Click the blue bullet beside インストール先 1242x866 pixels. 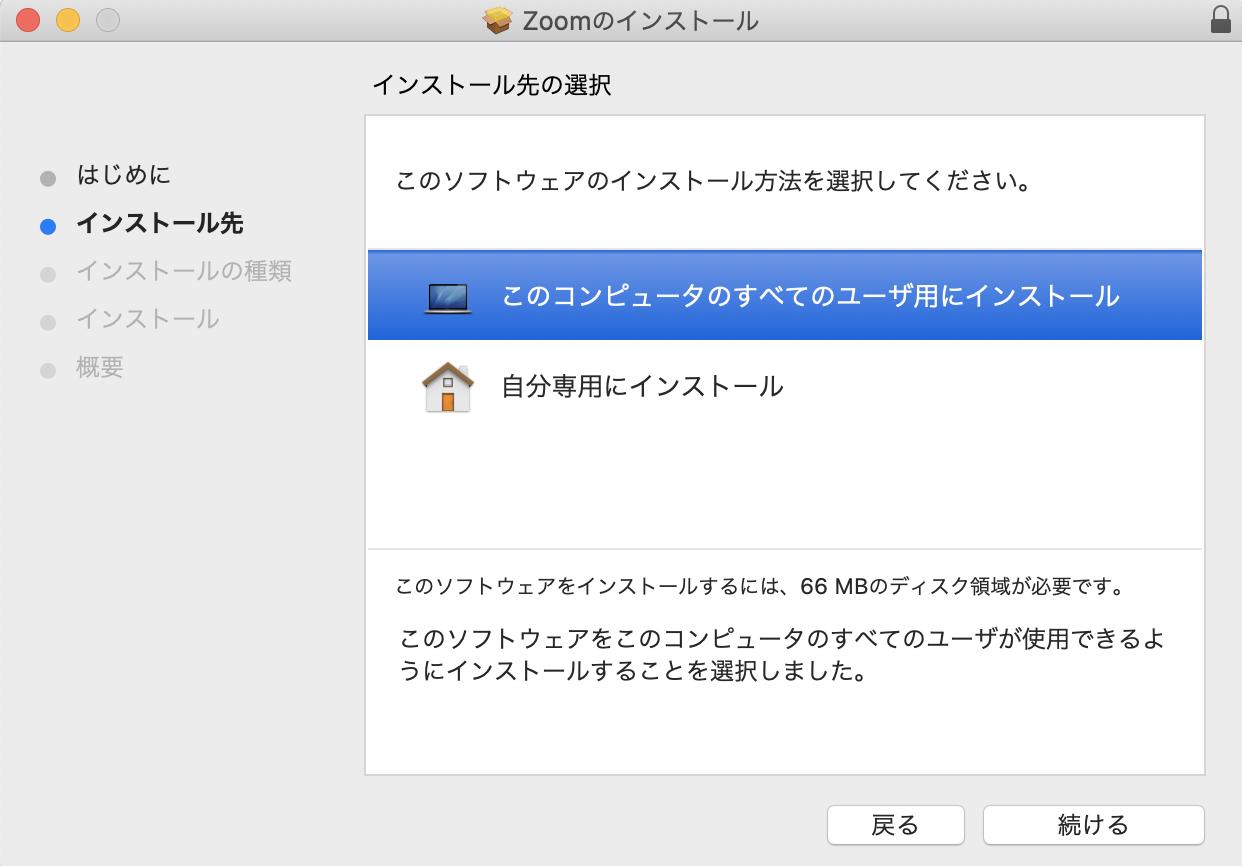pyautogui.click(x=48, y=226)
